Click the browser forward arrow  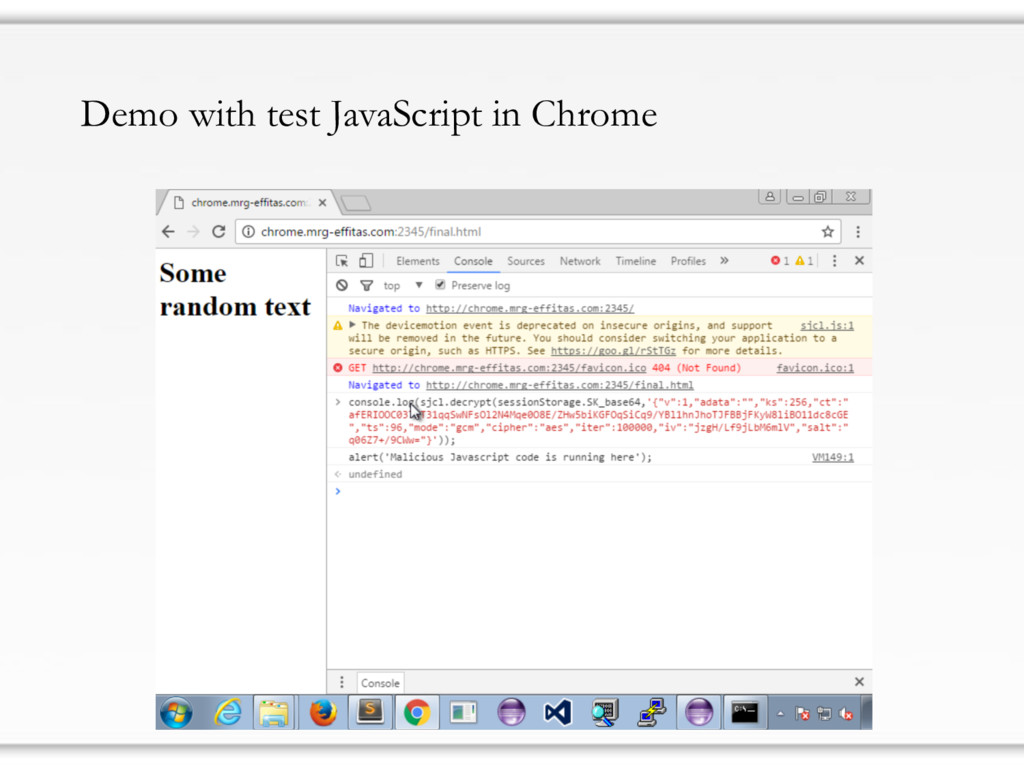click(193, 232)
